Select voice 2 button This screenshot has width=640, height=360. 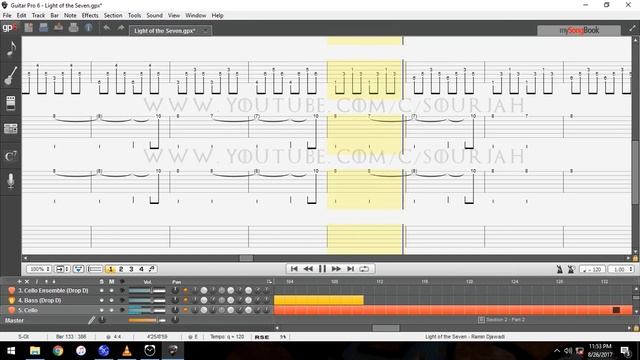click(x=121, y=269)
